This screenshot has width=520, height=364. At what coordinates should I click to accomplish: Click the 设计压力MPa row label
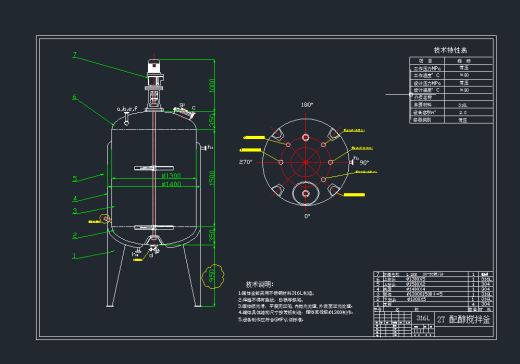click(427, 83)
